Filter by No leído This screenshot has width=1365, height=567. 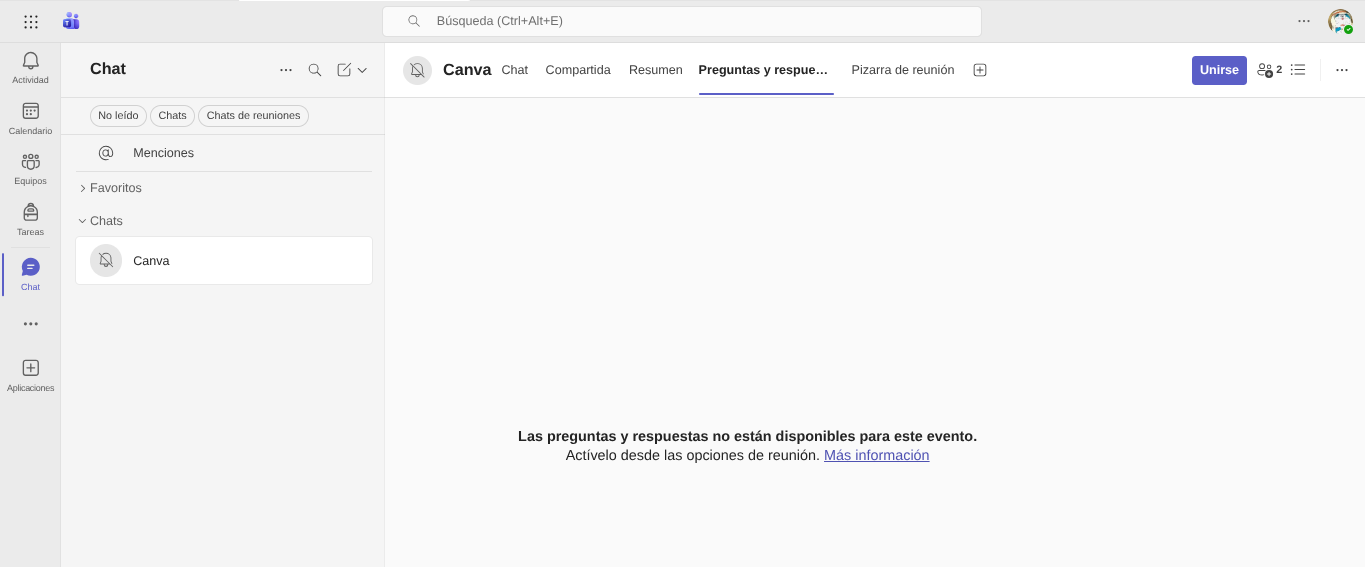point(118,116)
